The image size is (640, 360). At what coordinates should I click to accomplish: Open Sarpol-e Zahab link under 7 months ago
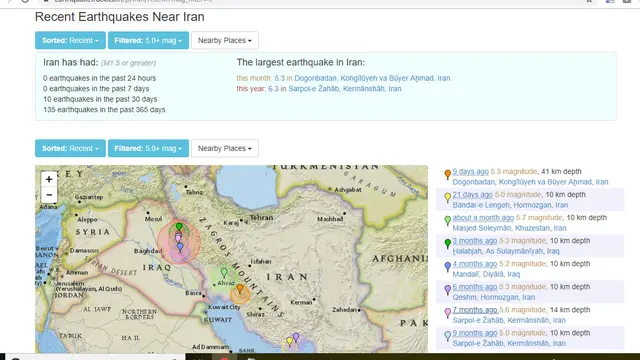[x=509, y=320]
